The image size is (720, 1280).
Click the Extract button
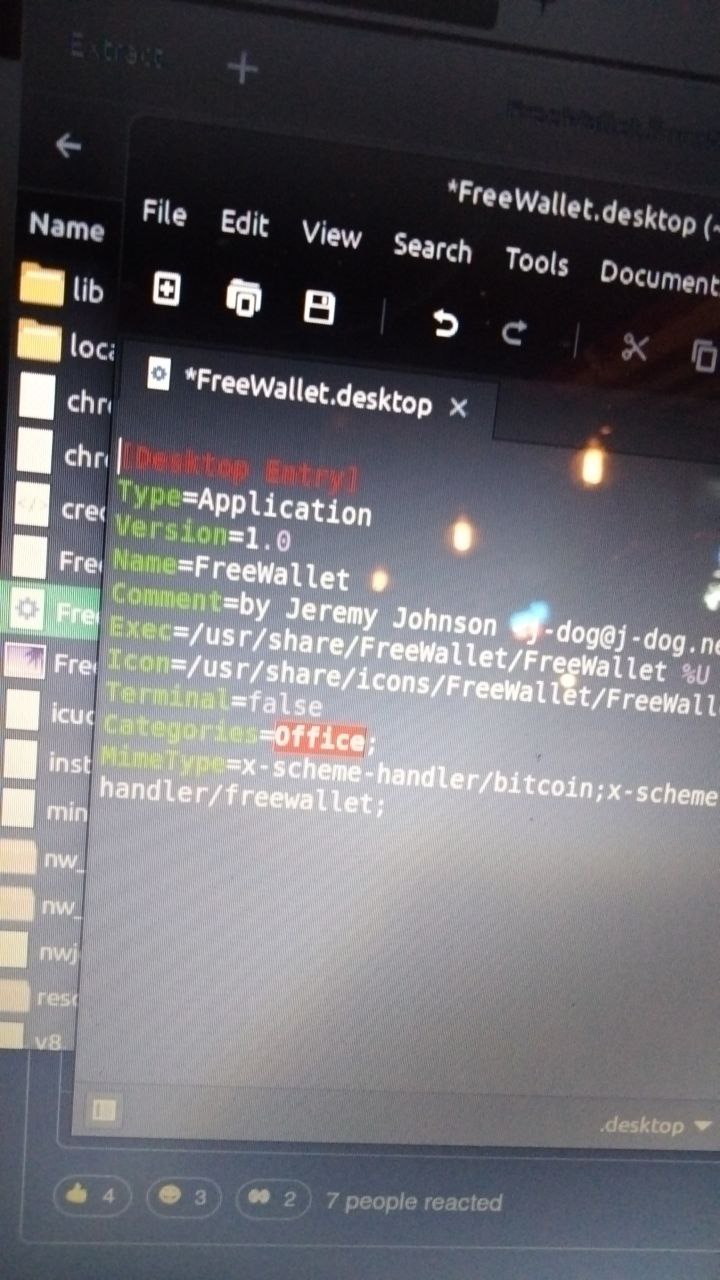click(x=115, y=52)
